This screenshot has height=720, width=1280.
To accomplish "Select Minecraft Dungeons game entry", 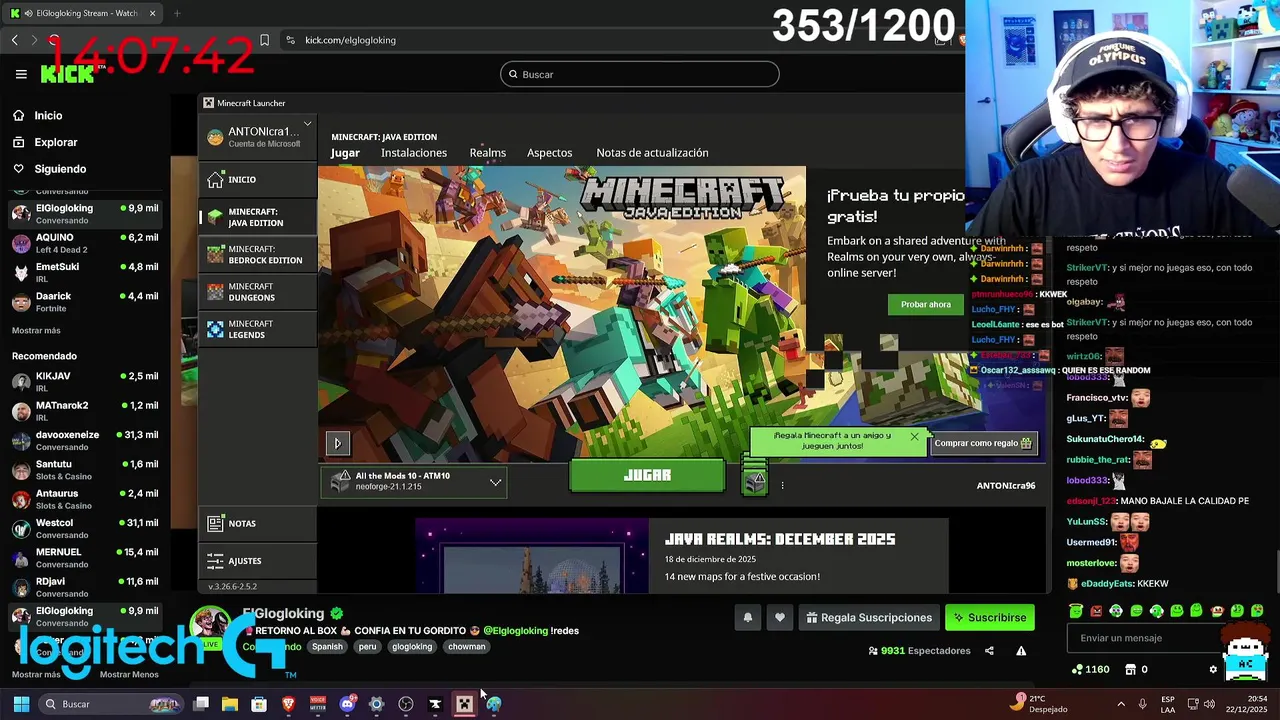I will pyautogui.click(x=258, y=292).
